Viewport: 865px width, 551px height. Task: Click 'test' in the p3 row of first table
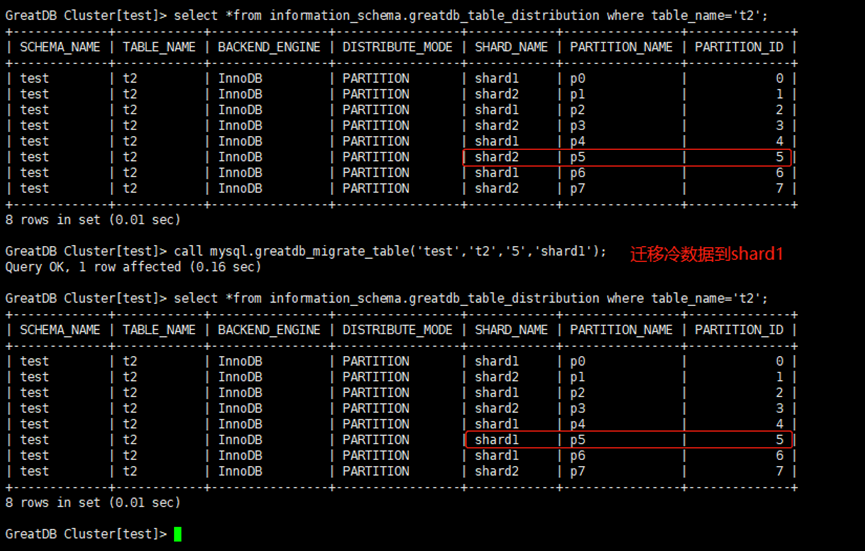pos(34,126)
